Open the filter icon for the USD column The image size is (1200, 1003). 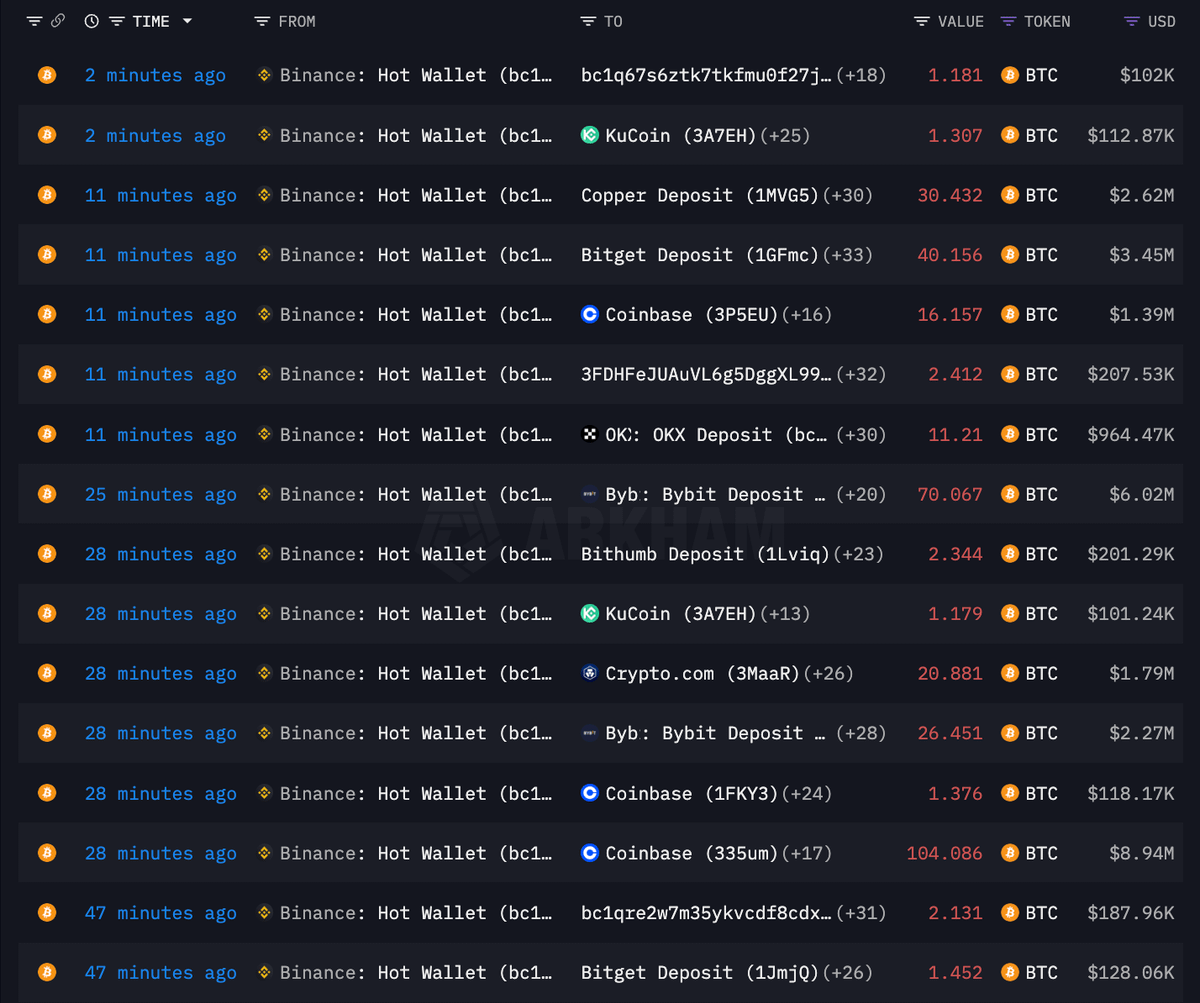pyautogui.click(x=1131, y=21)
